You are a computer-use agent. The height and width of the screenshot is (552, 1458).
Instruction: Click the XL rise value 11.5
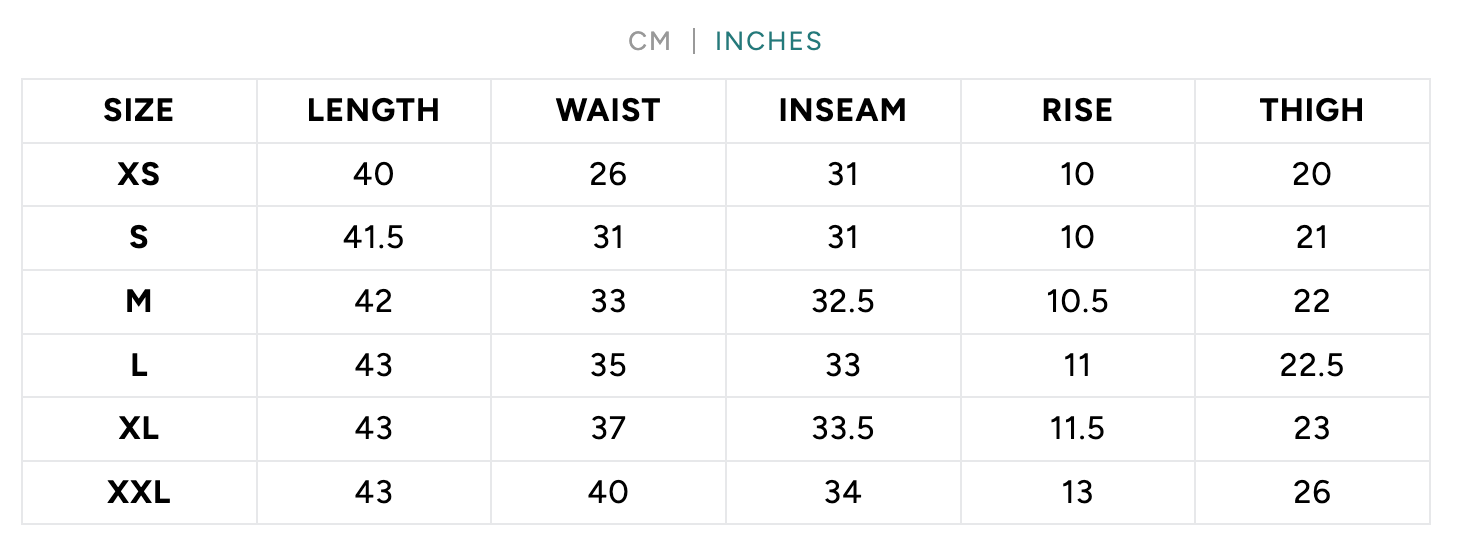[x=1077, y=429]
